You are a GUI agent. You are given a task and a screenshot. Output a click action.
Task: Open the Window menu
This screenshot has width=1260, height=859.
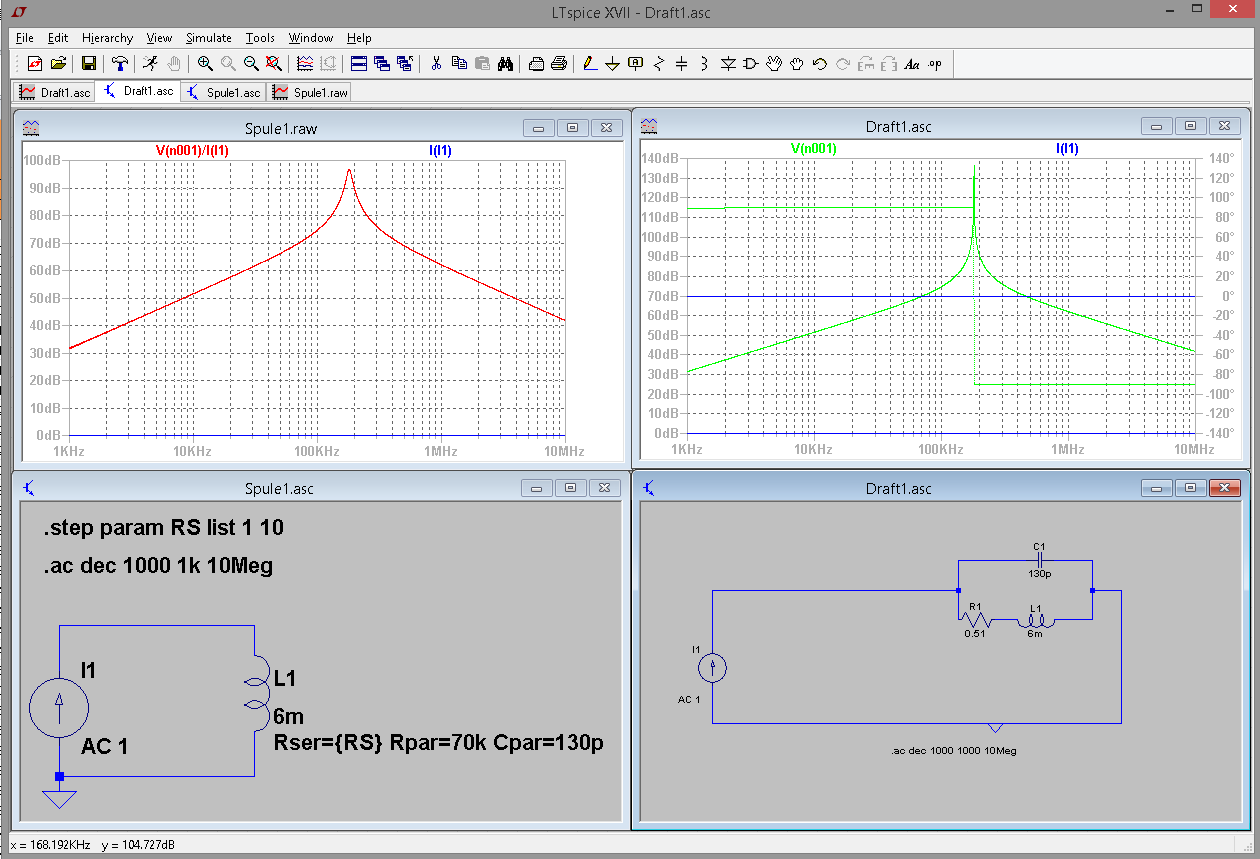coord(311,38)
